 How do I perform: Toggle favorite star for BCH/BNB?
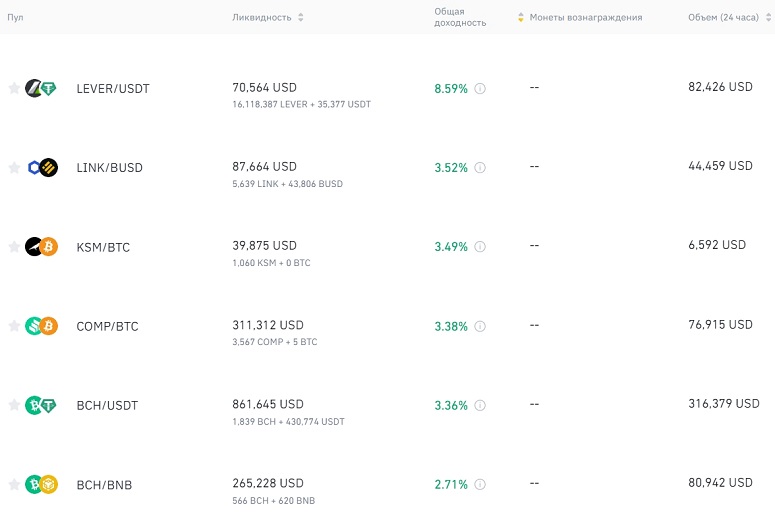tap(14, 484)
